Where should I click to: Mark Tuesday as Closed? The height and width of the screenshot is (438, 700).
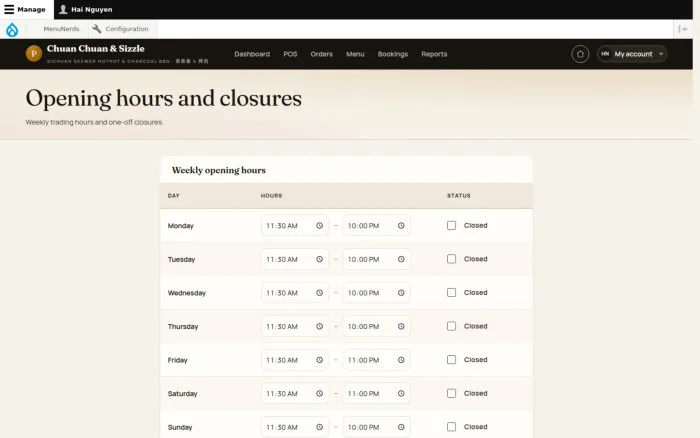pos(452,259)
